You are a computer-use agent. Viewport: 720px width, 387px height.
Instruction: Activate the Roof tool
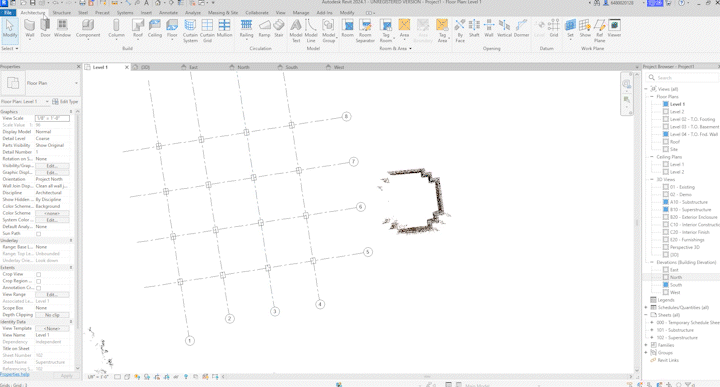point(138,28)
